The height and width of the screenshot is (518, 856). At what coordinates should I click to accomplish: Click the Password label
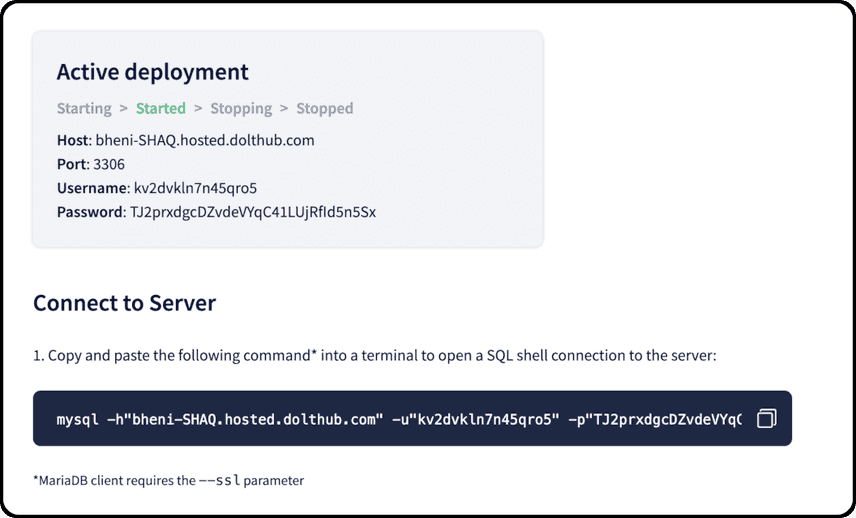[90, 212]
